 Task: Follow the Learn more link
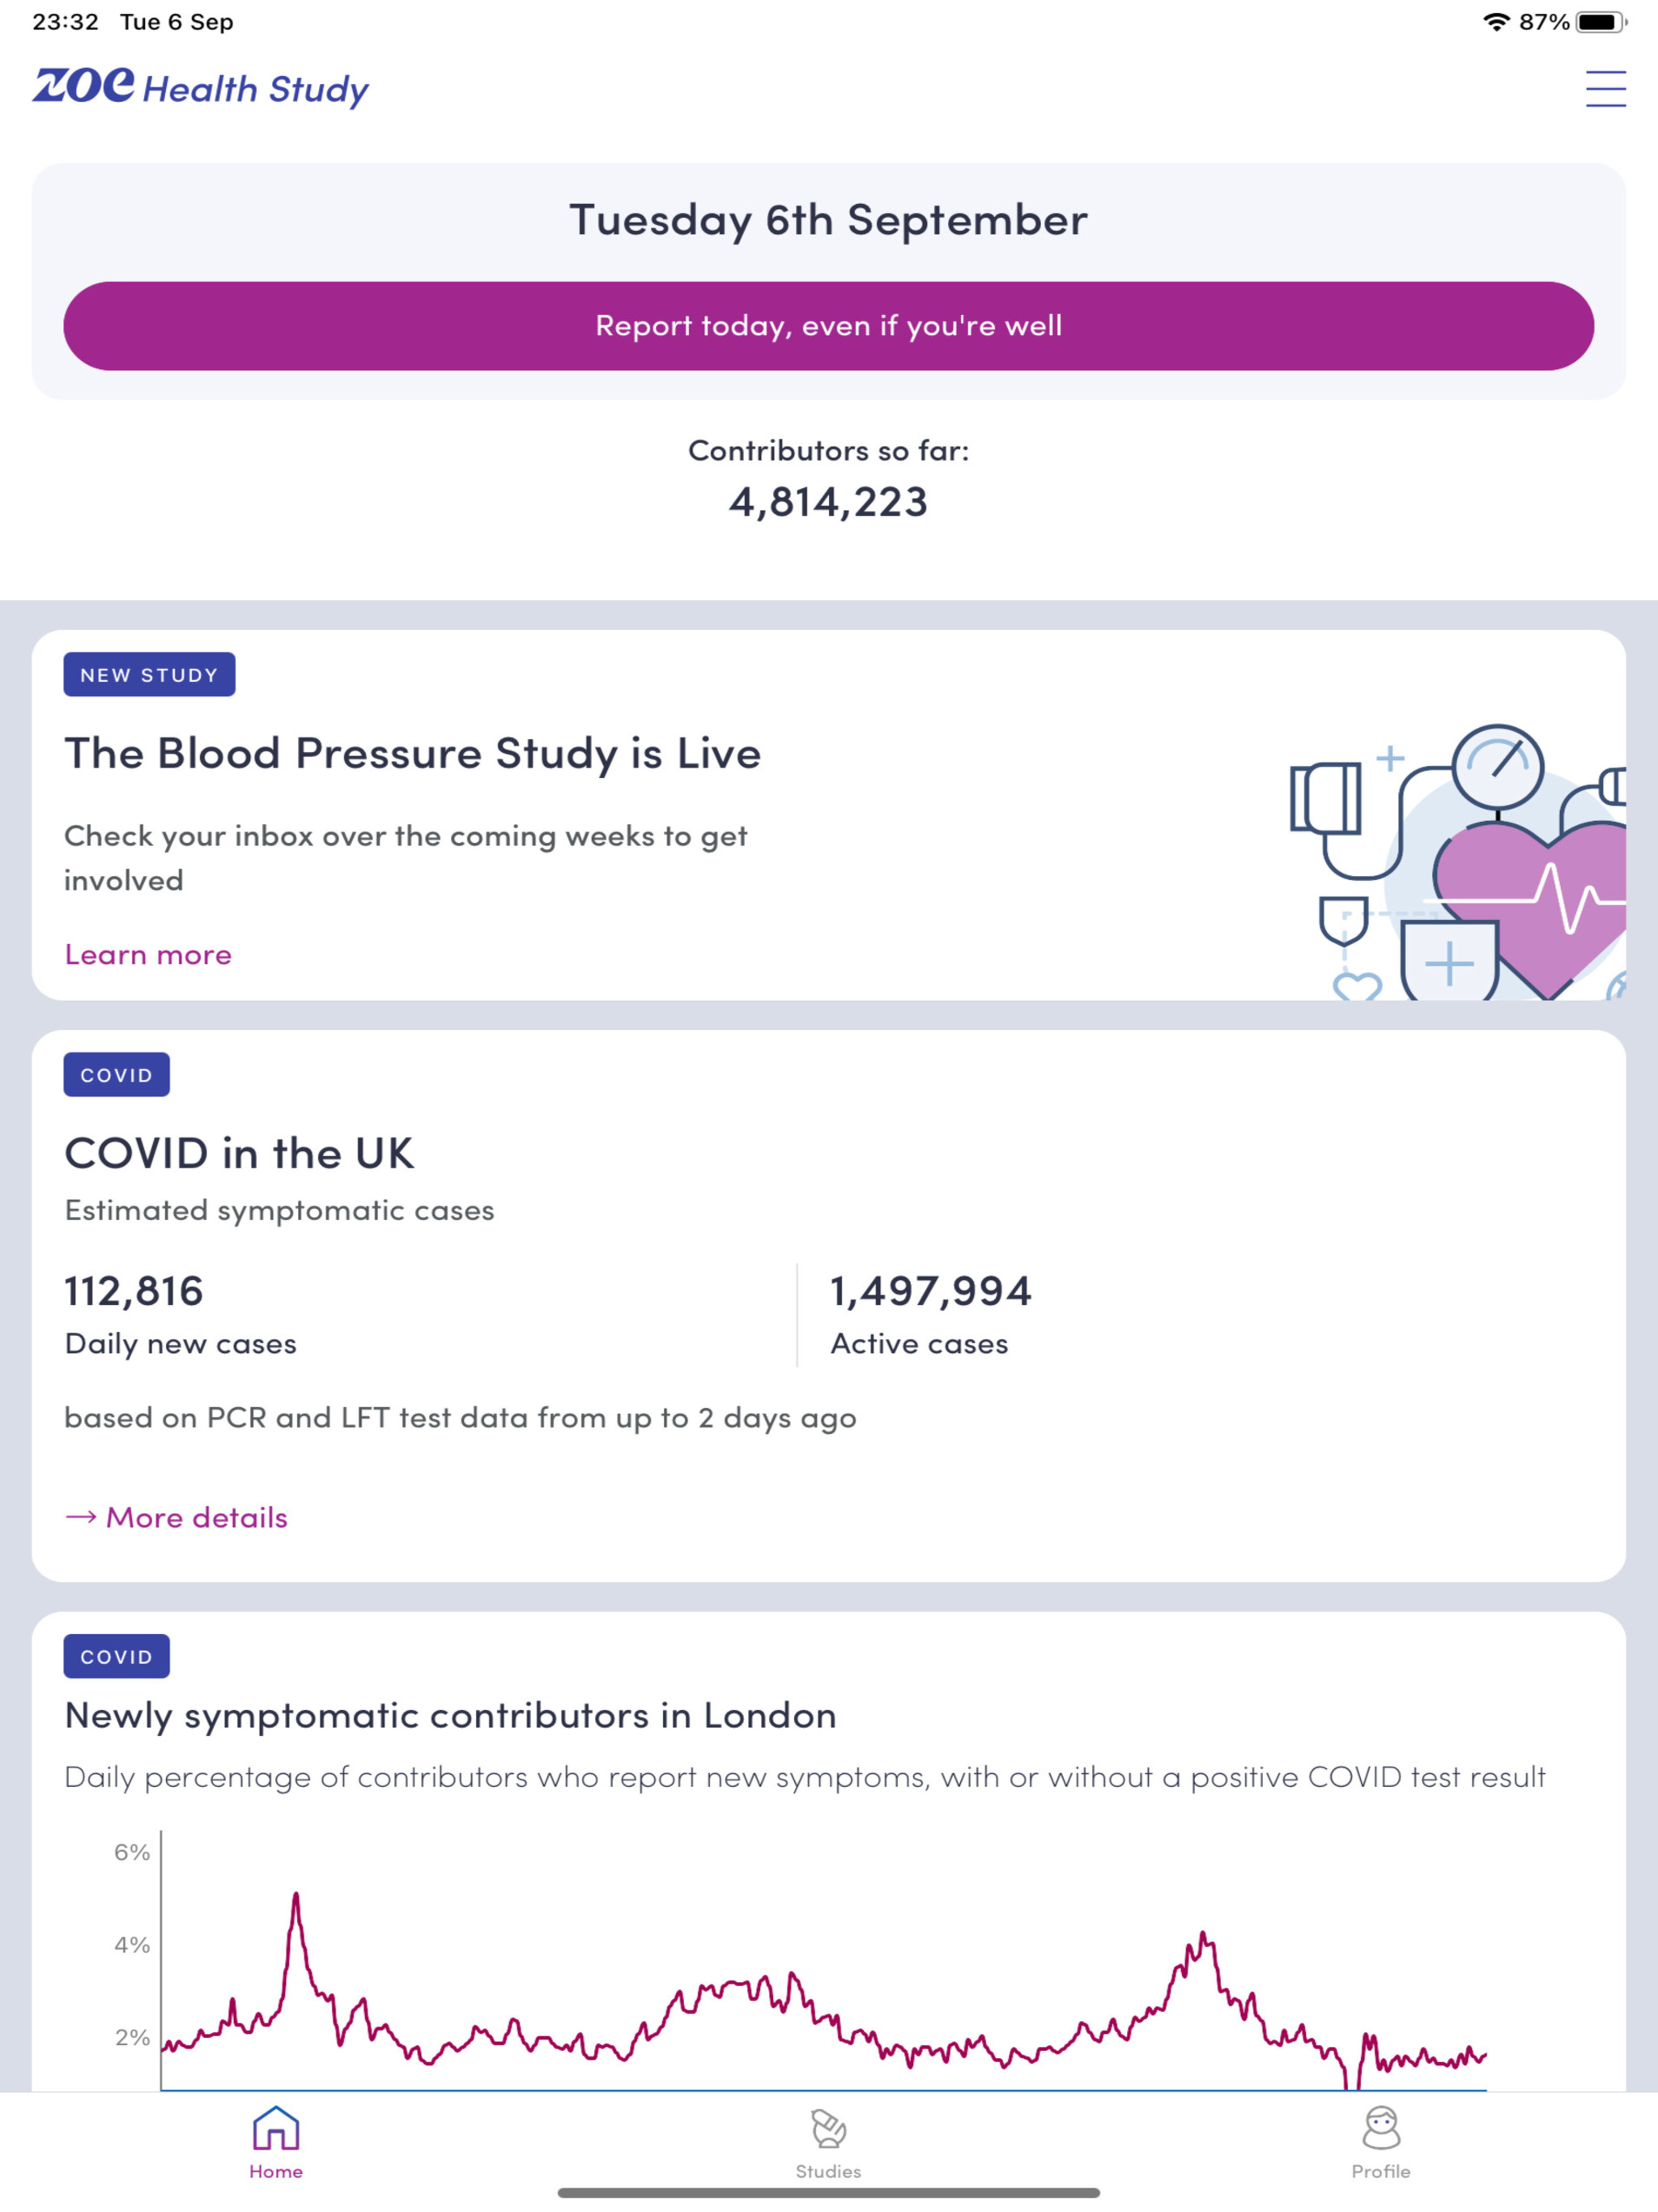tap(148, 954)
